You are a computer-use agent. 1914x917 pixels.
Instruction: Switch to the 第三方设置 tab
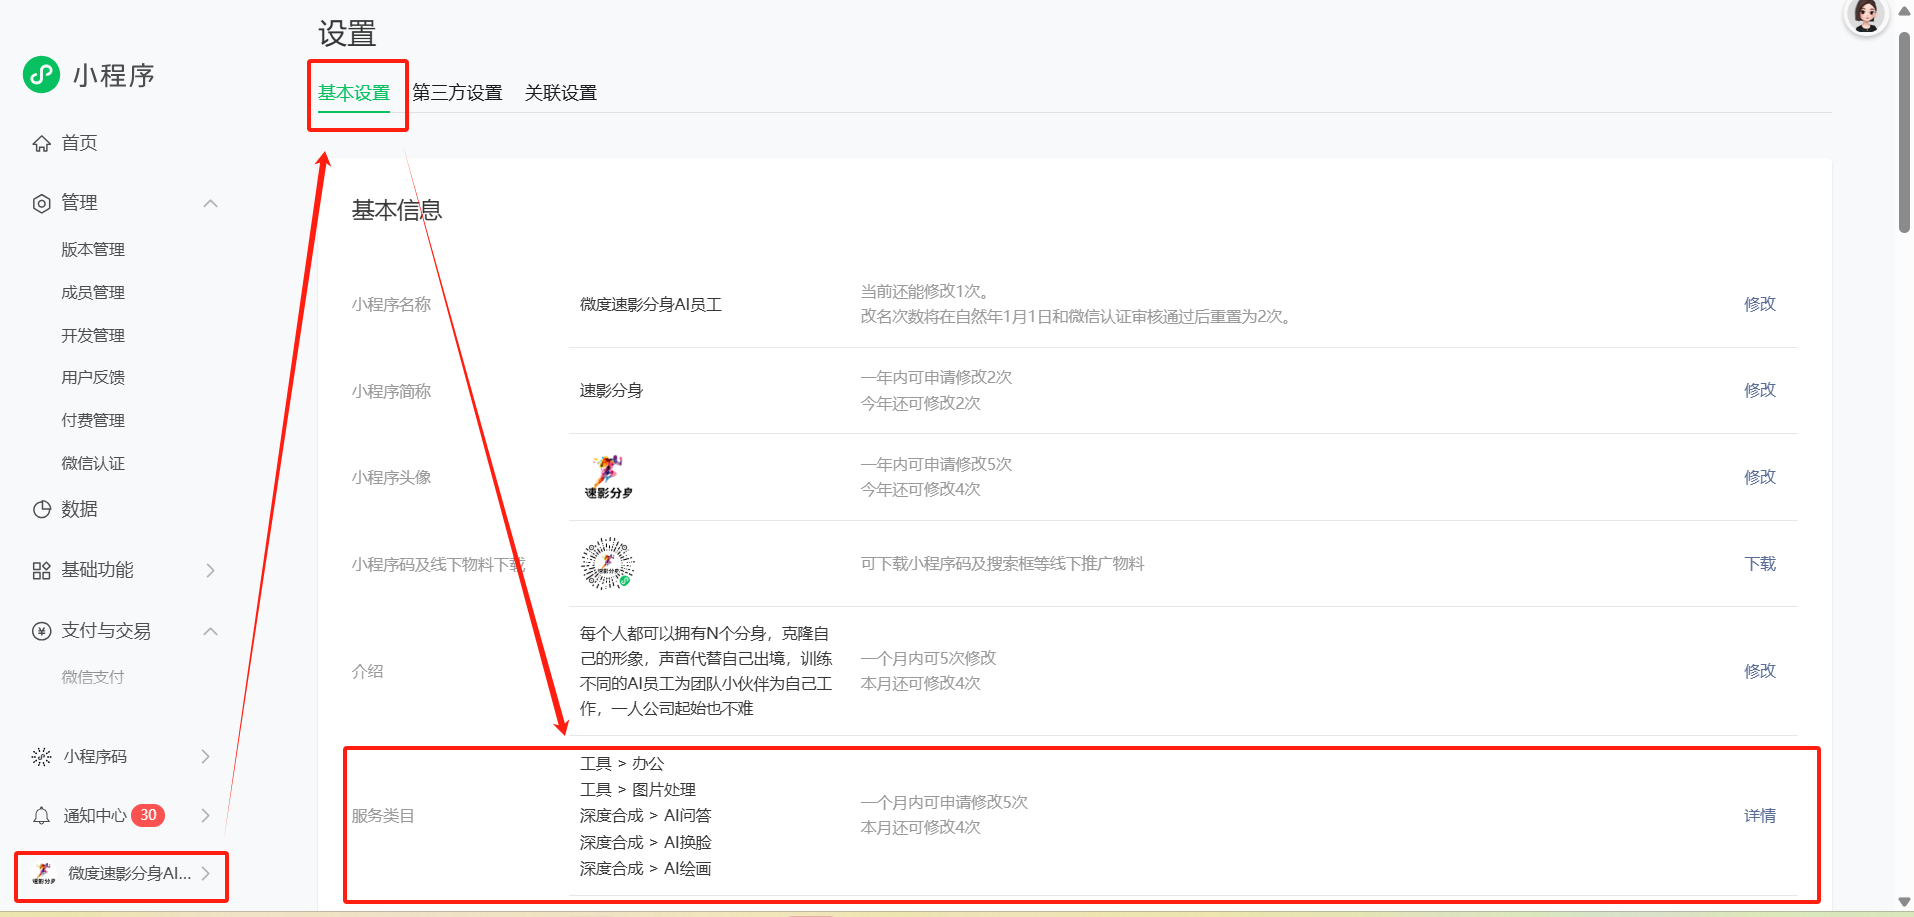pos(457,93)
